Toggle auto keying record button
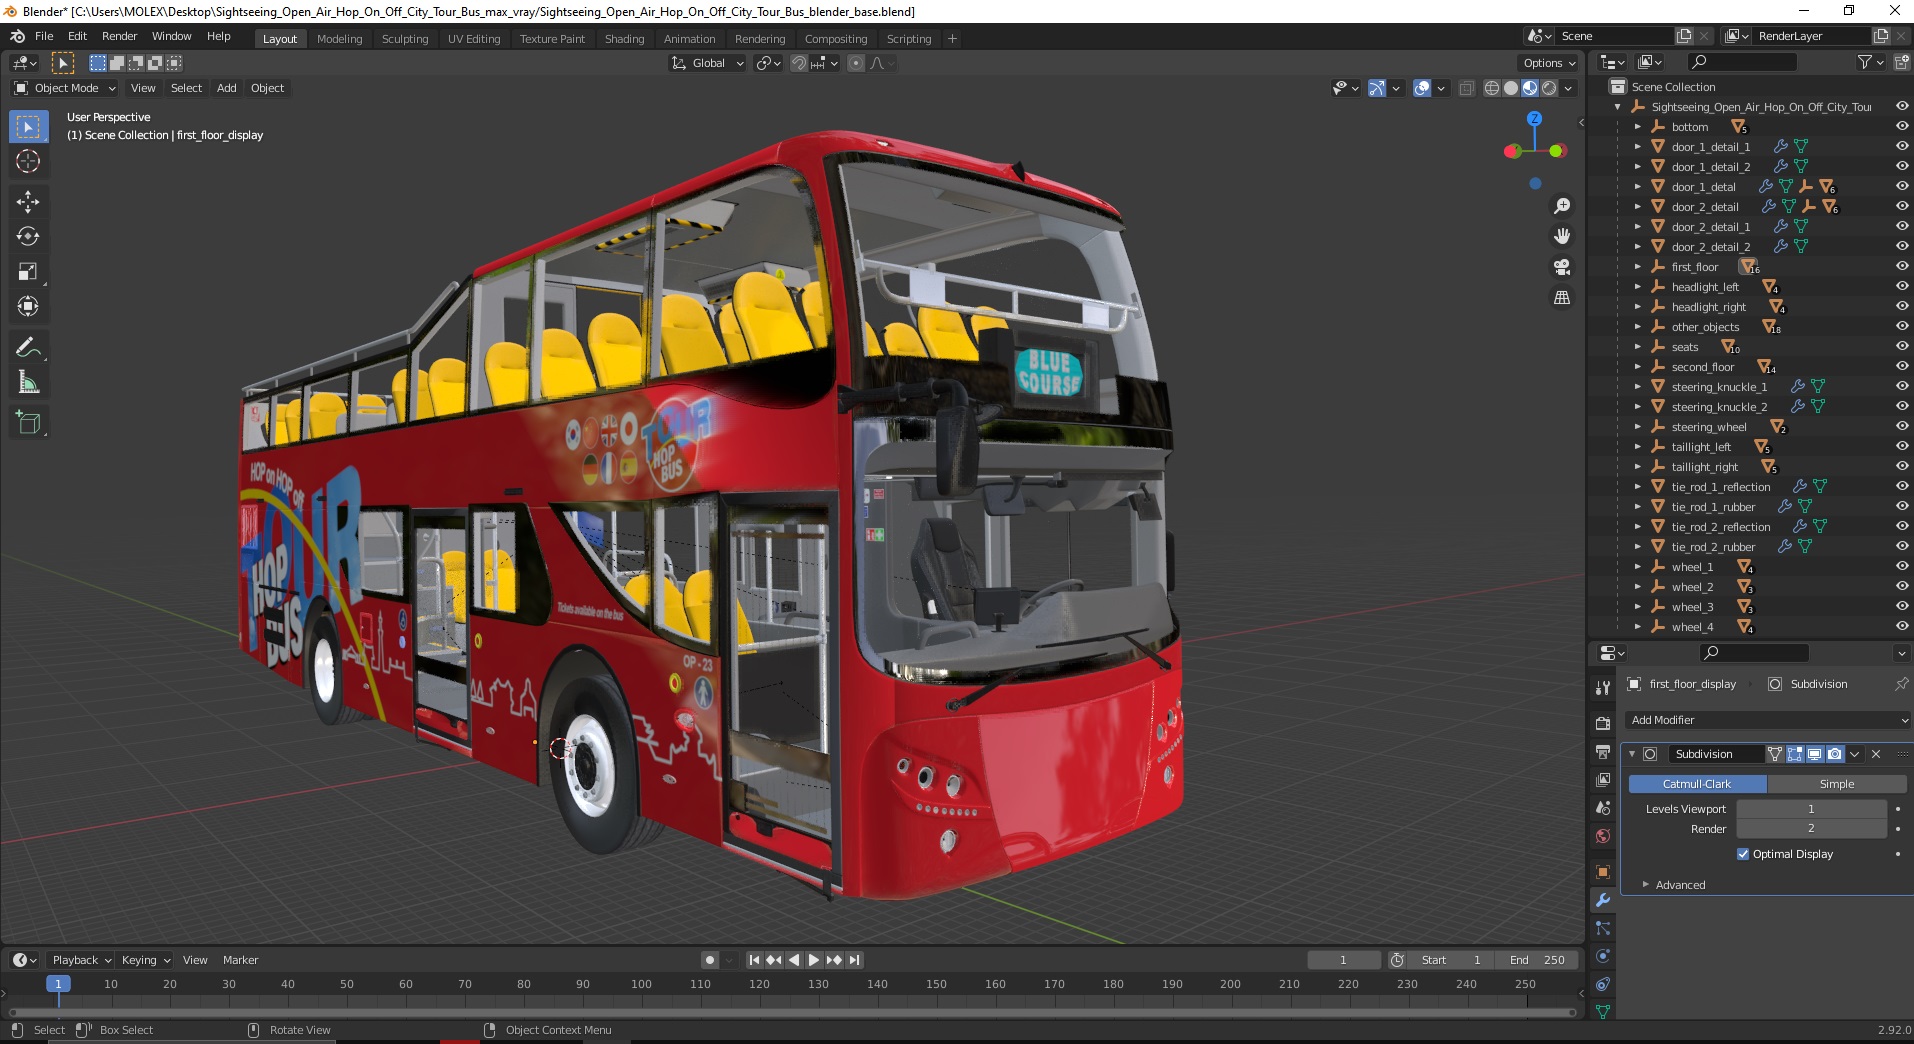Screen dimensions: 1914x1044 (x=710, y=960)
